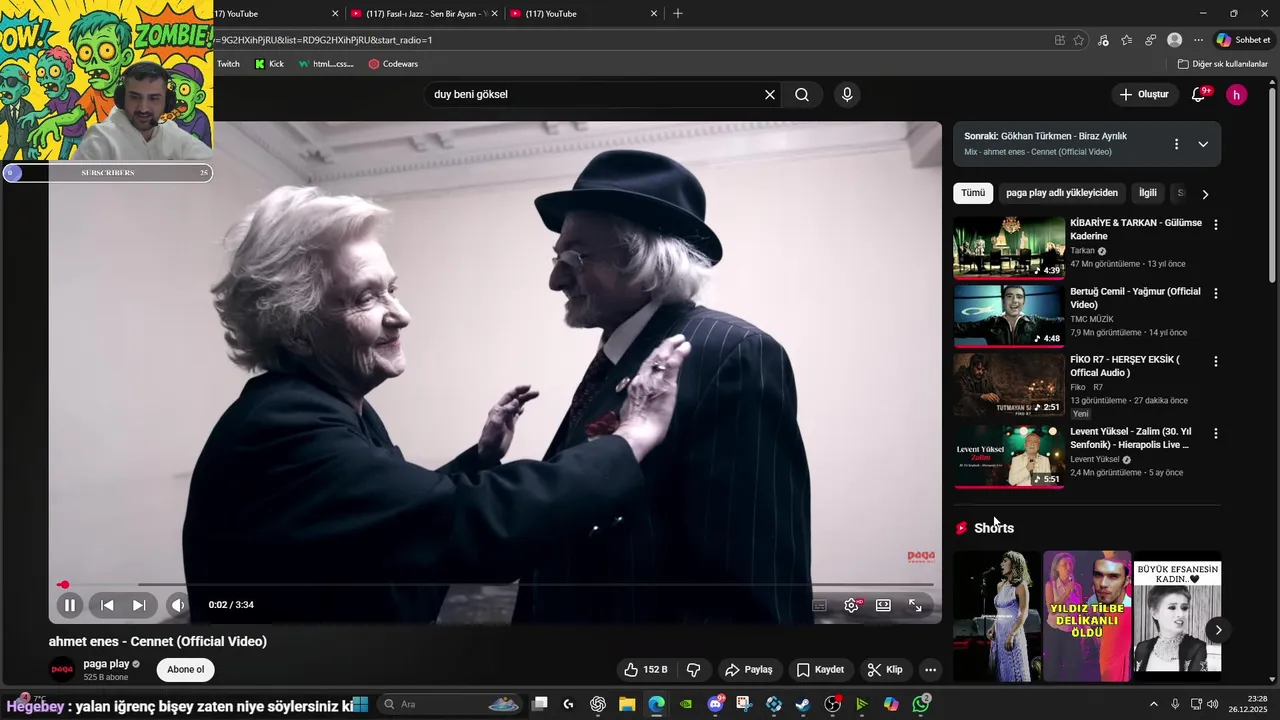
Task: Open the Edge profile icon
Action: [1174, 40]
